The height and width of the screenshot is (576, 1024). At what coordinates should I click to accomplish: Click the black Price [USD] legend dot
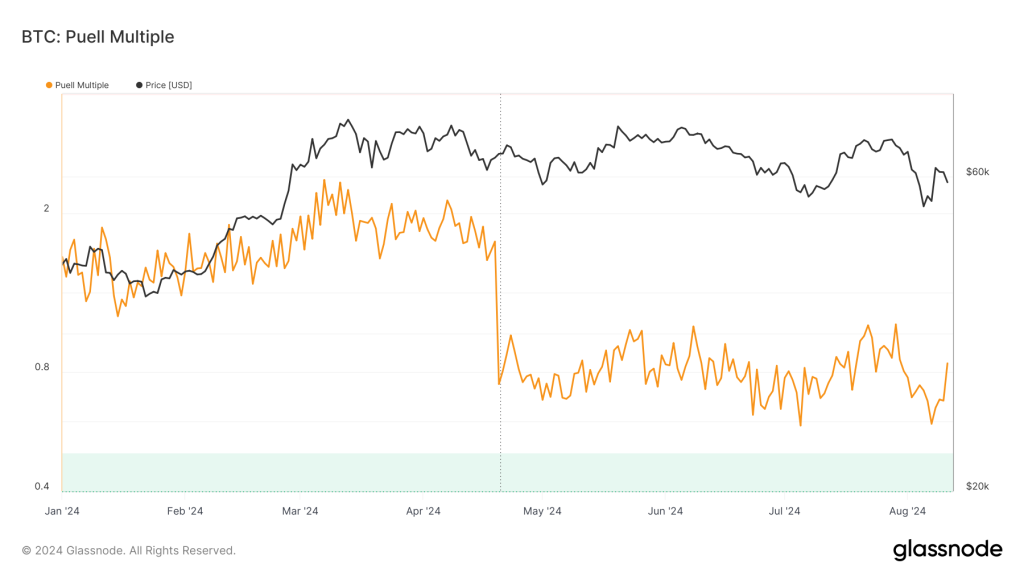pos(139,85)
